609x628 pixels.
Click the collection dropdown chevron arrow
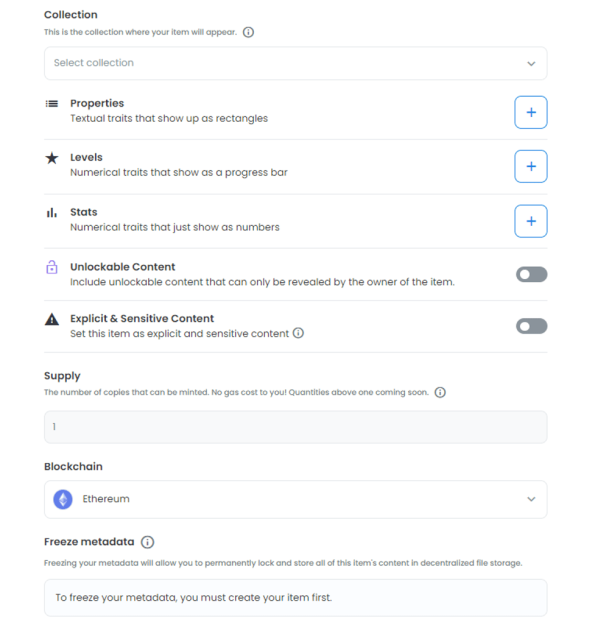[x=531, y=63]
